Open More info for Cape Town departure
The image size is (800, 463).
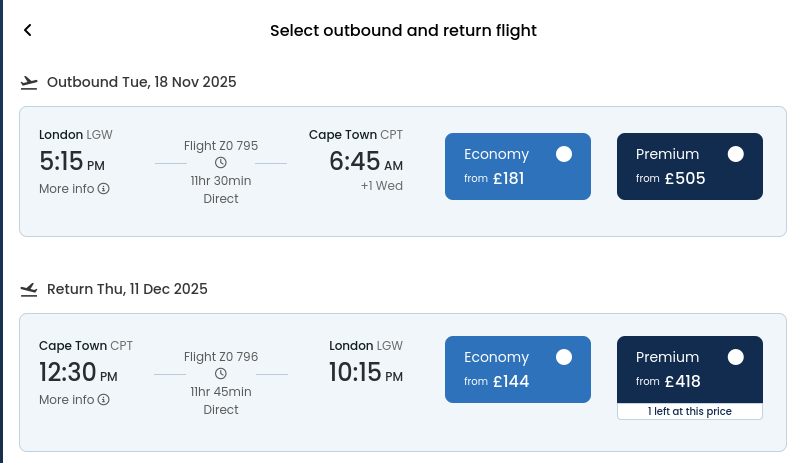coord(74,400)
